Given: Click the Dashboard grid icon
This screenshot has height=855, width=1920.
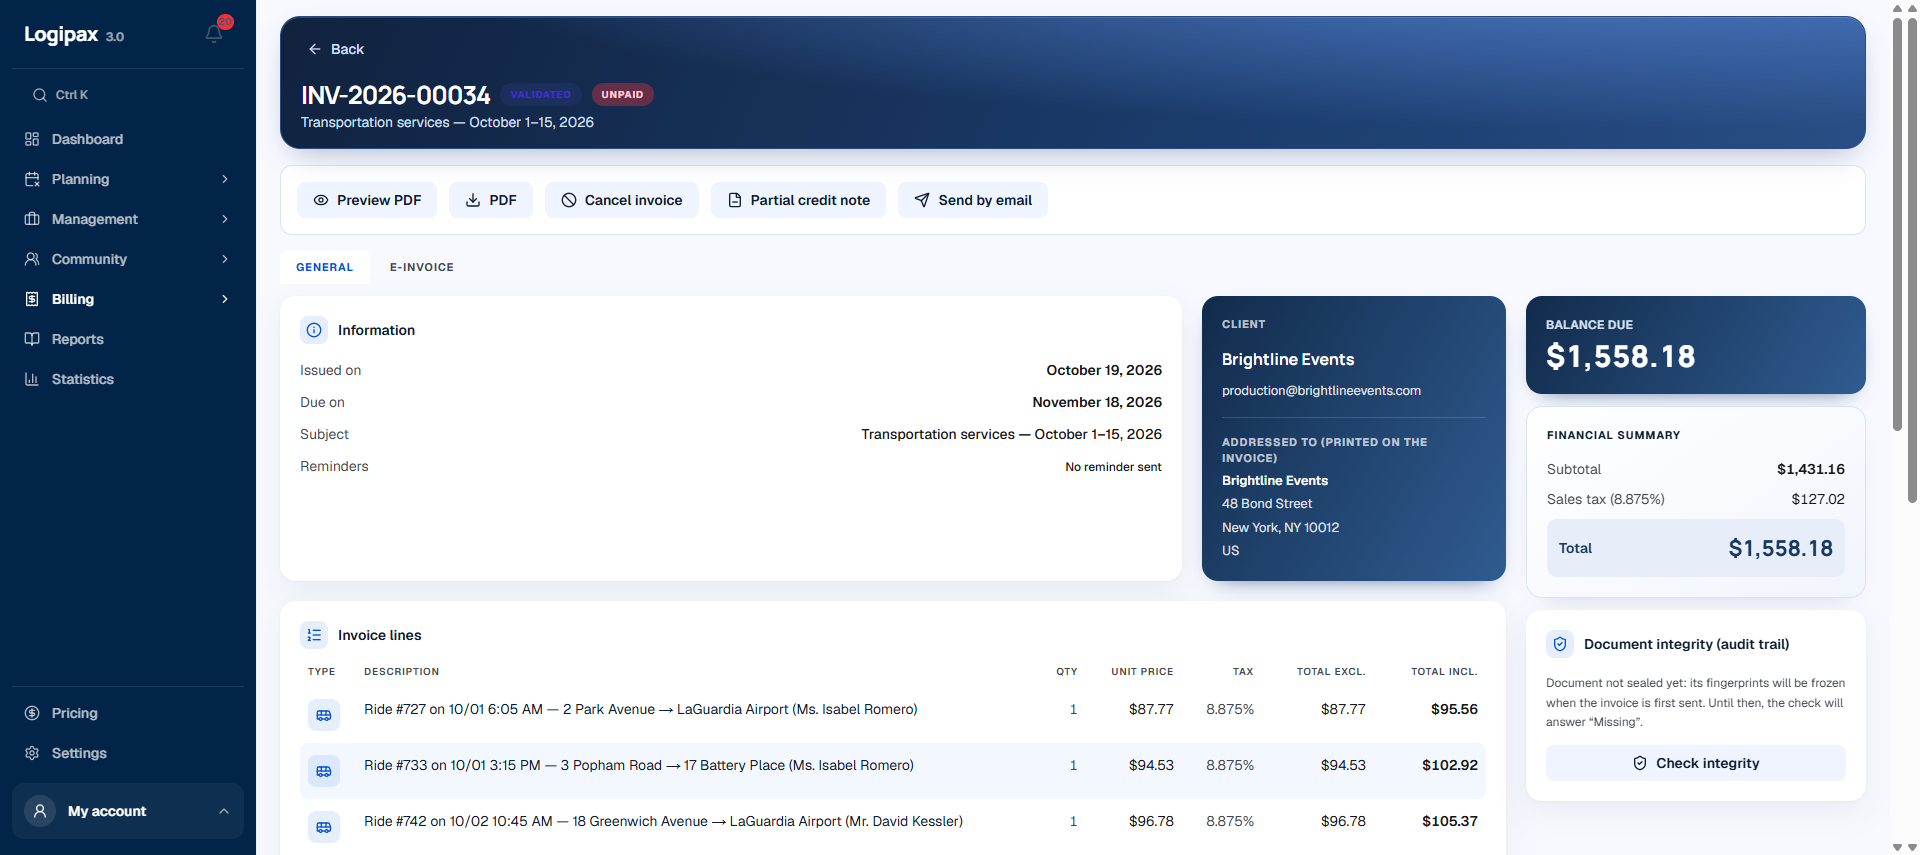Looking at the screenshot, I should (32, 139).
